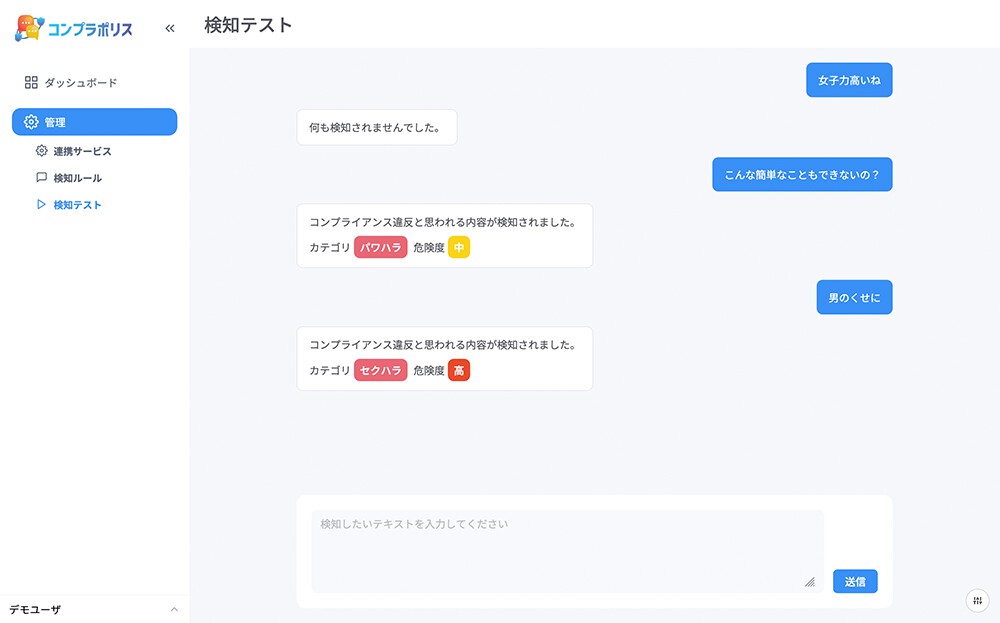Click the settings icon next to 連携サービス
The width and height of the screenshot is (1000, 623).
(x=41, y=150)
